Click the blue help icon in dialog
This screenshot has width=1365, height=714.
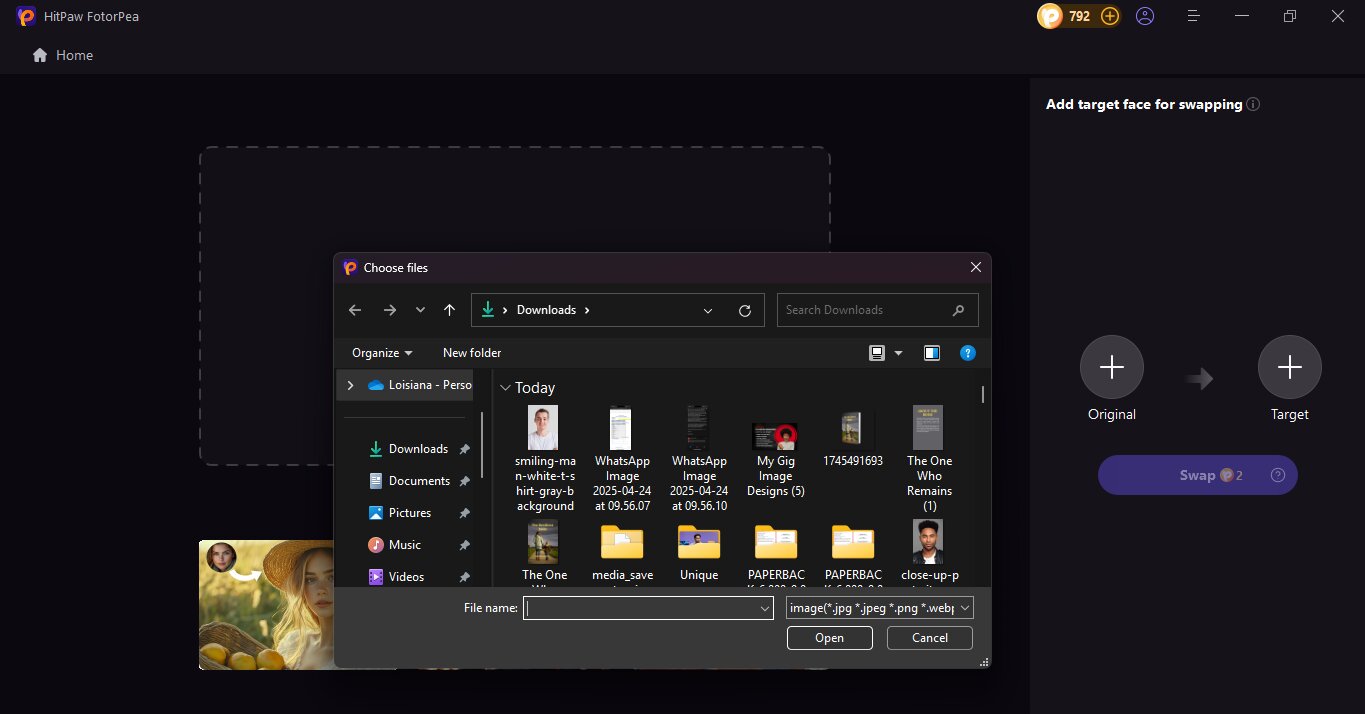[x=967, y=353]
